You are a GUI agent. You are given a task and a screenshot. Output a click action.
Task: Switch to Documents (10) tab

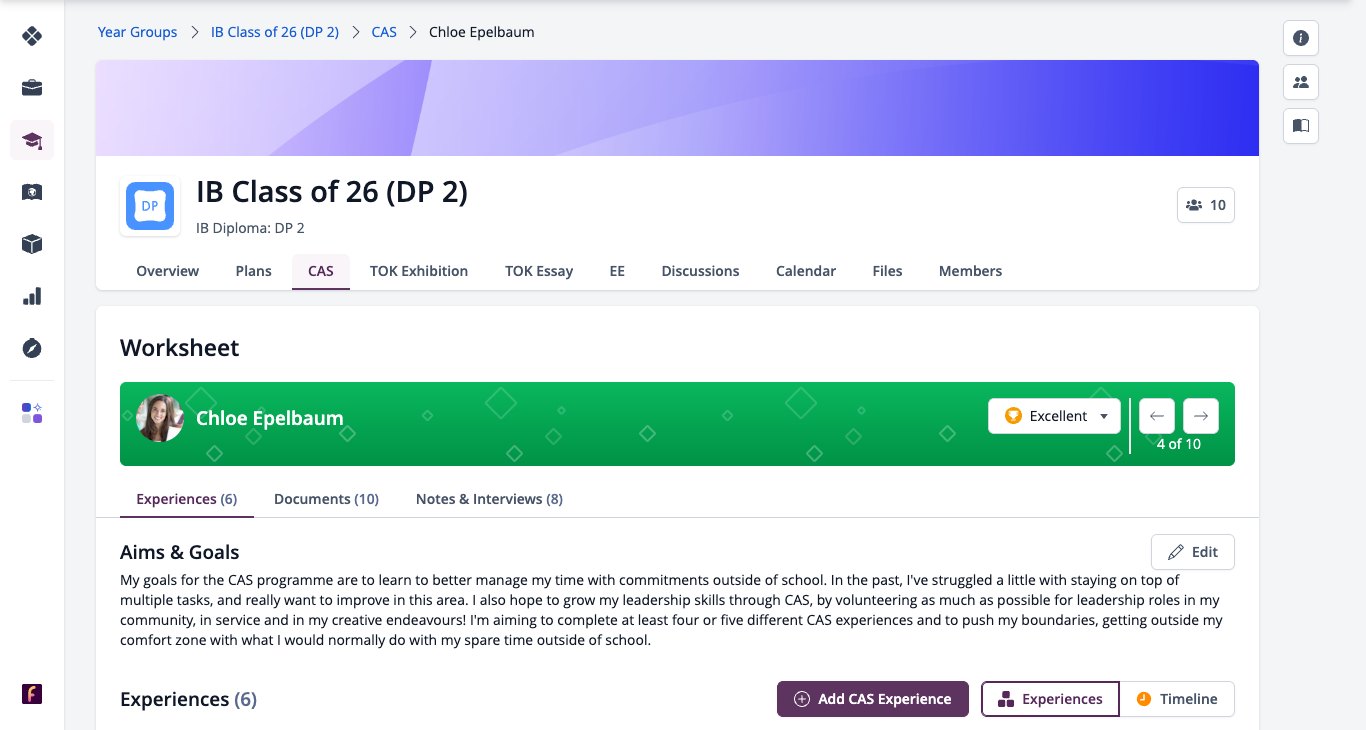[326, 499]
